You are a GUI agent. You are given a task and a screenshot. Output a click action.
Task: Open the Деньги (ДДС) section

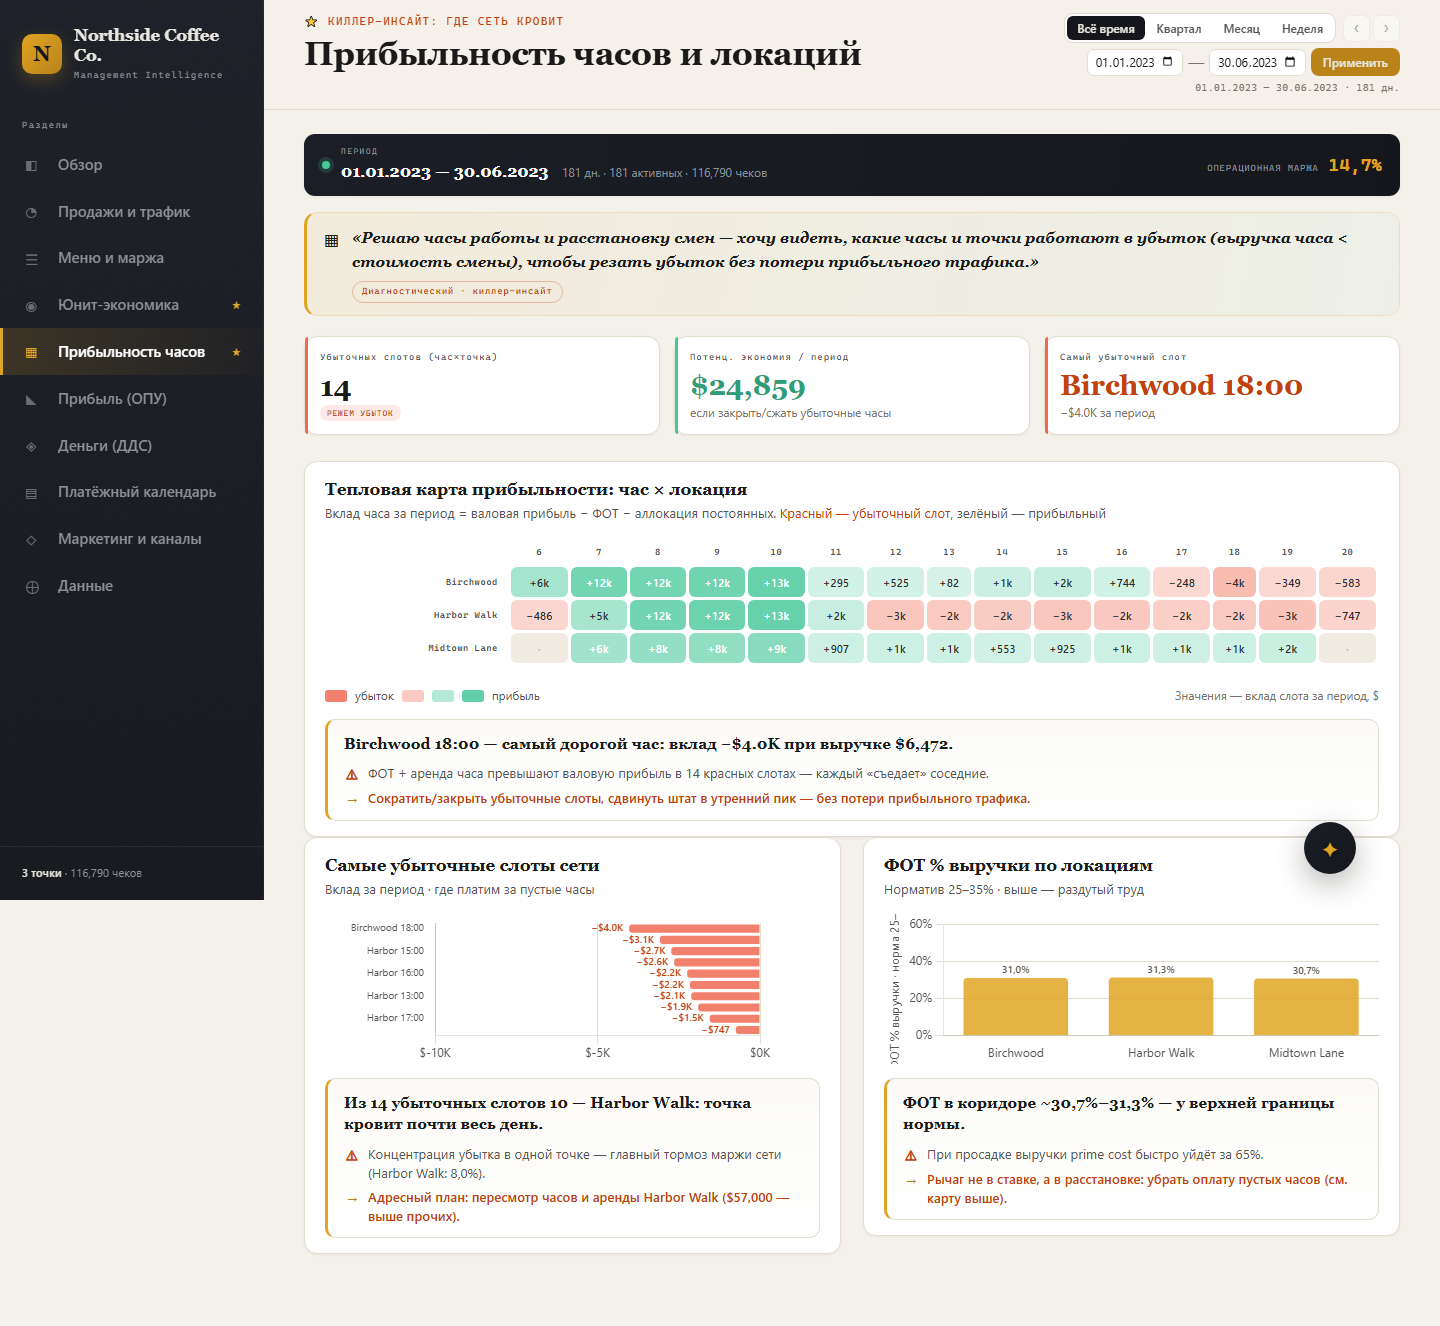(x=132, y=446)
